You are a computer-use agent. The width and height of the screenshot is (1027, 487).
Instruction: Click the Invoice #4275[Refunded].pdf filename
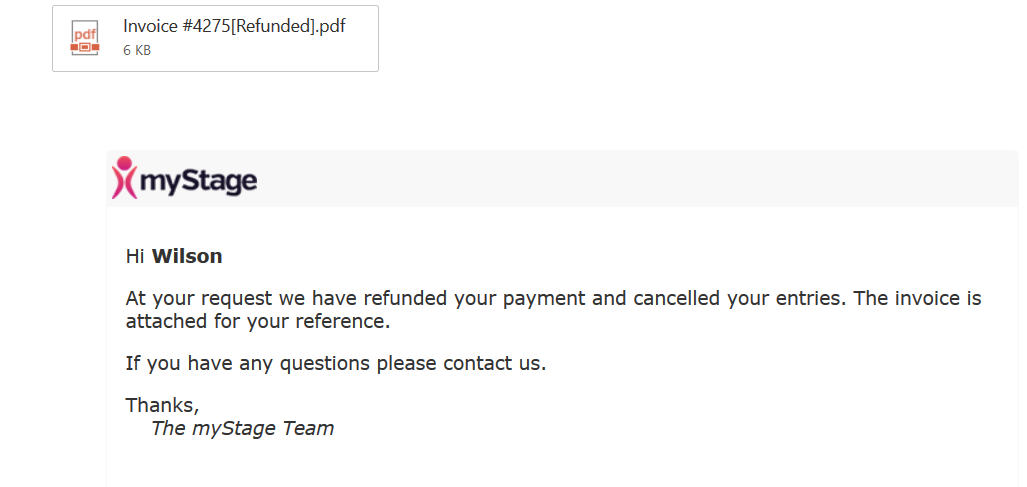coord(234,26)
